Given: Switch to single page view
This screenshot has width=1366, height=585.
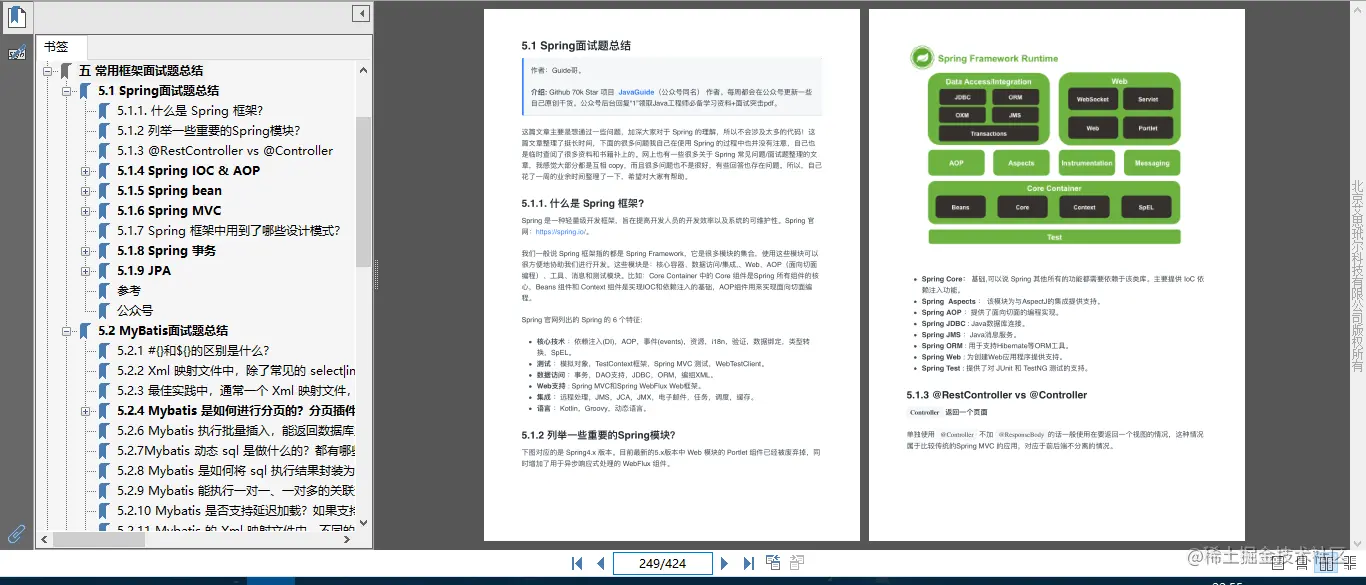Looking at the screenshot, I should coord(1278,564).
